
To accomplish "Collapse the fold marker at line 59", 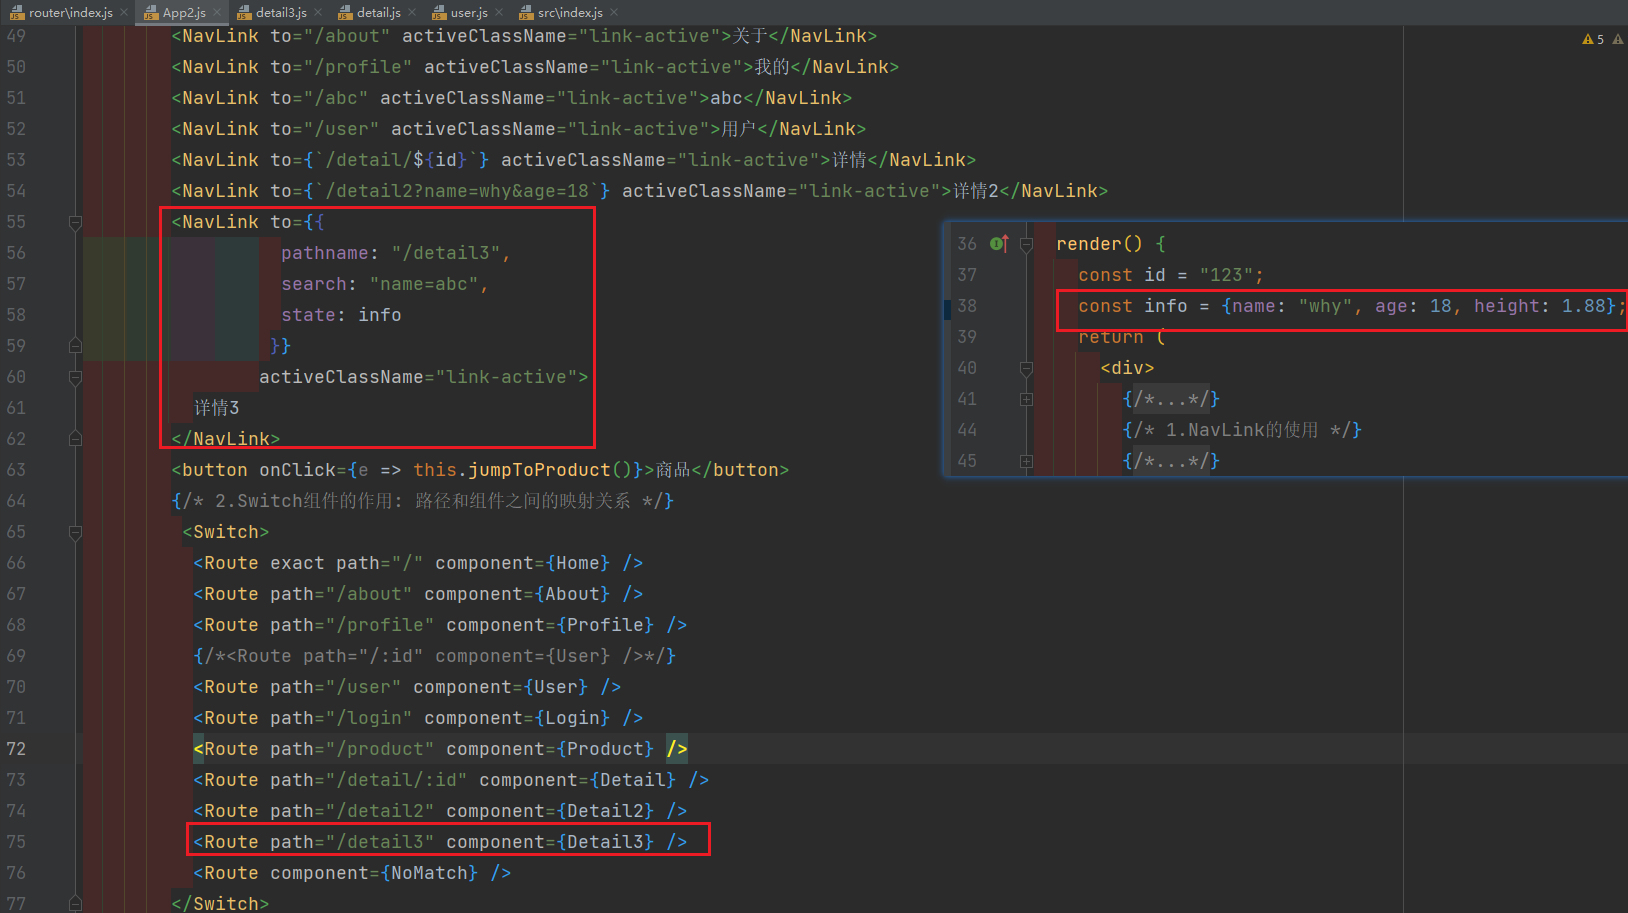I will point(75,346).
